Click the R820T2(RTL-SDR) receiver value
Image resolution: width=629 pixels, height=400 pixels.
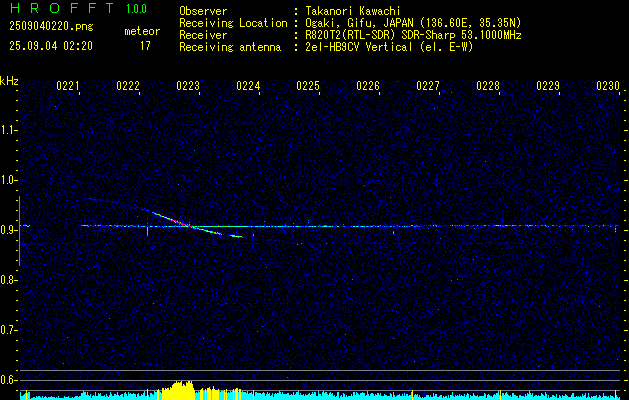tap(413, 35)
